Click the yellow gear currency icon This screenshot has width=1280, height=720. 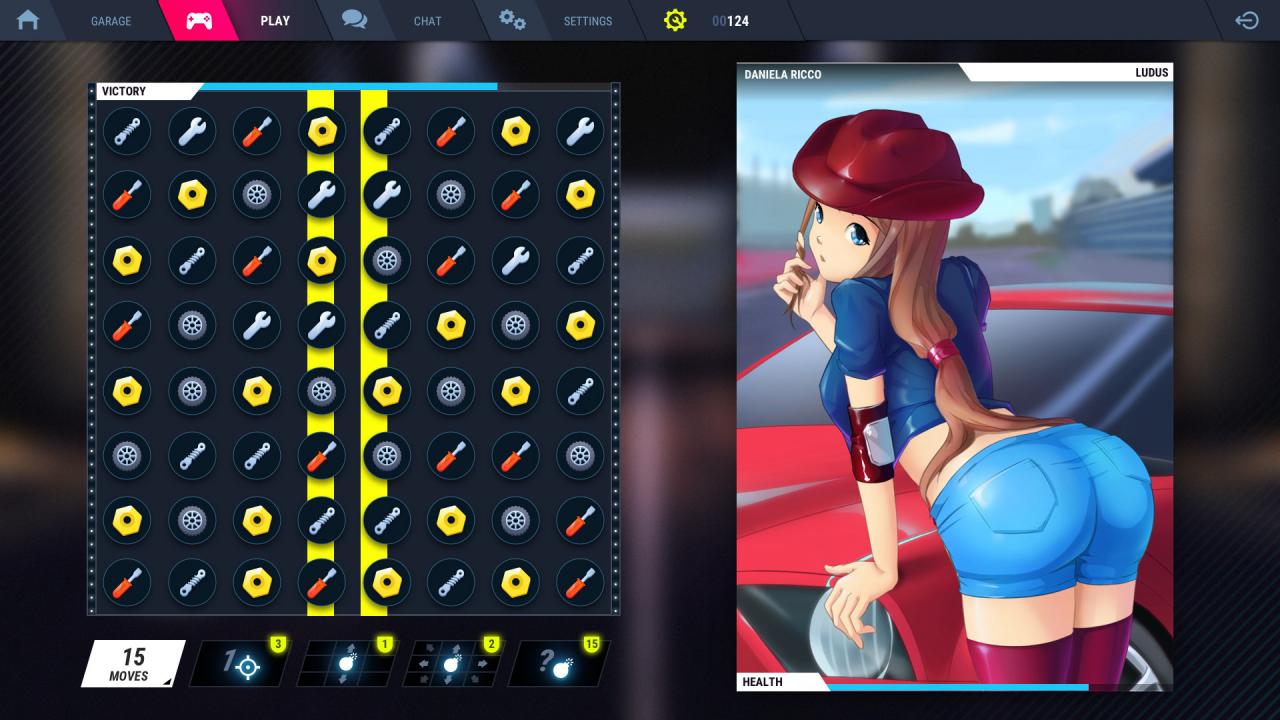675,20
